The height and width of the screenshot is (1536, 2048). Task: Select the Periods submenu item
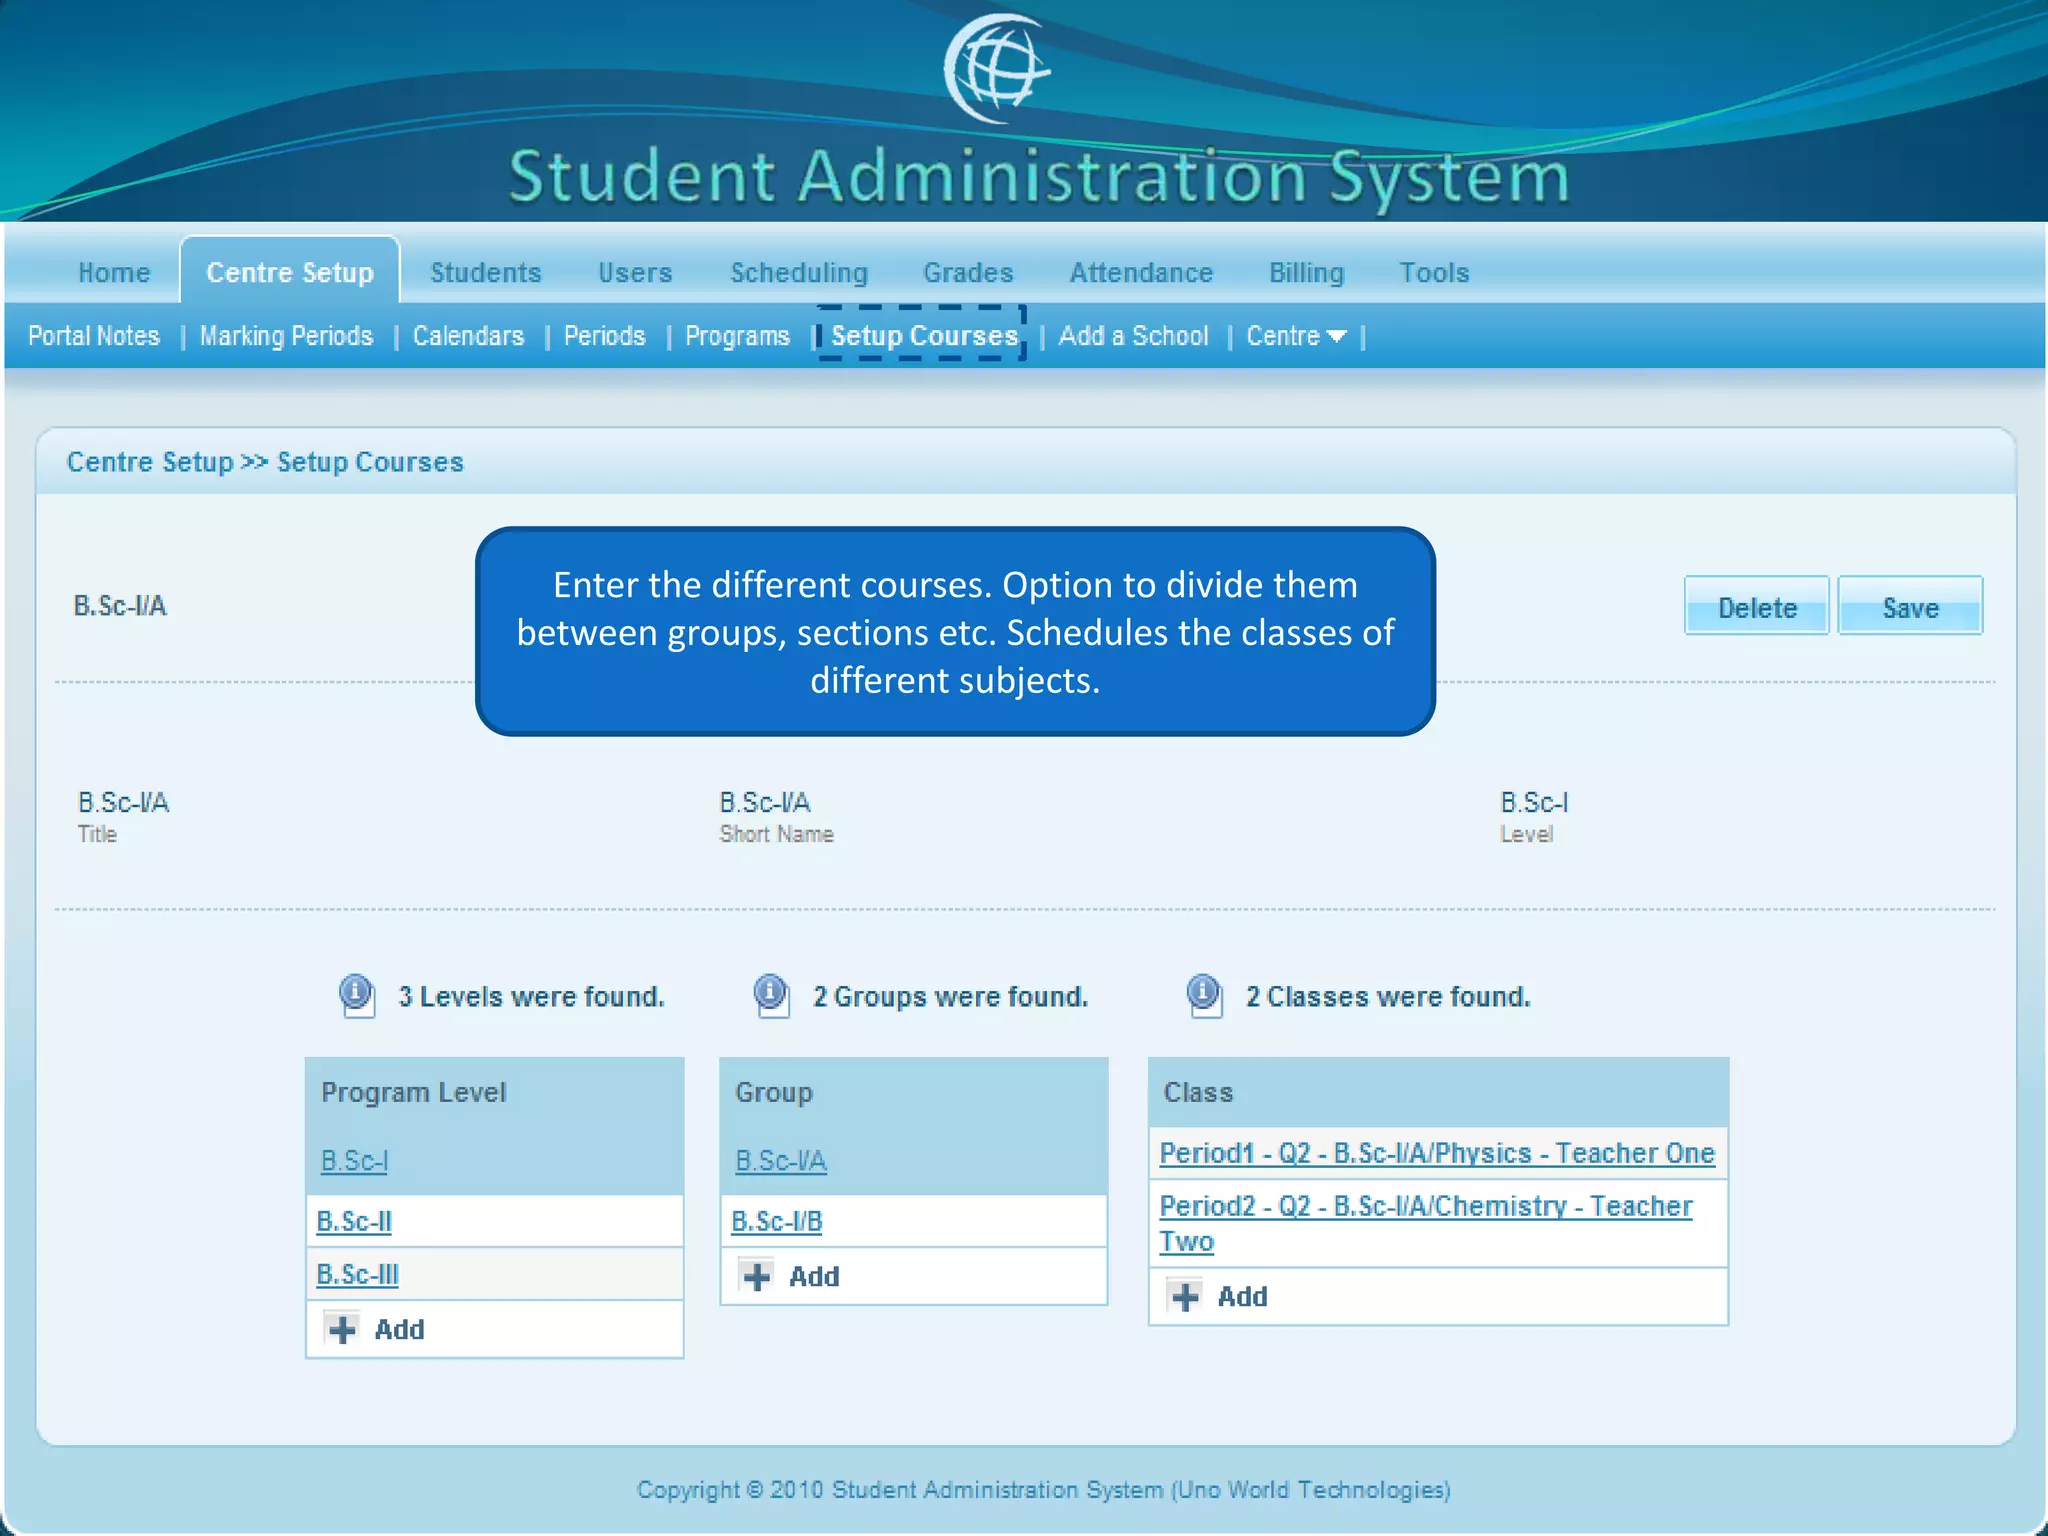tap(604, 336)
